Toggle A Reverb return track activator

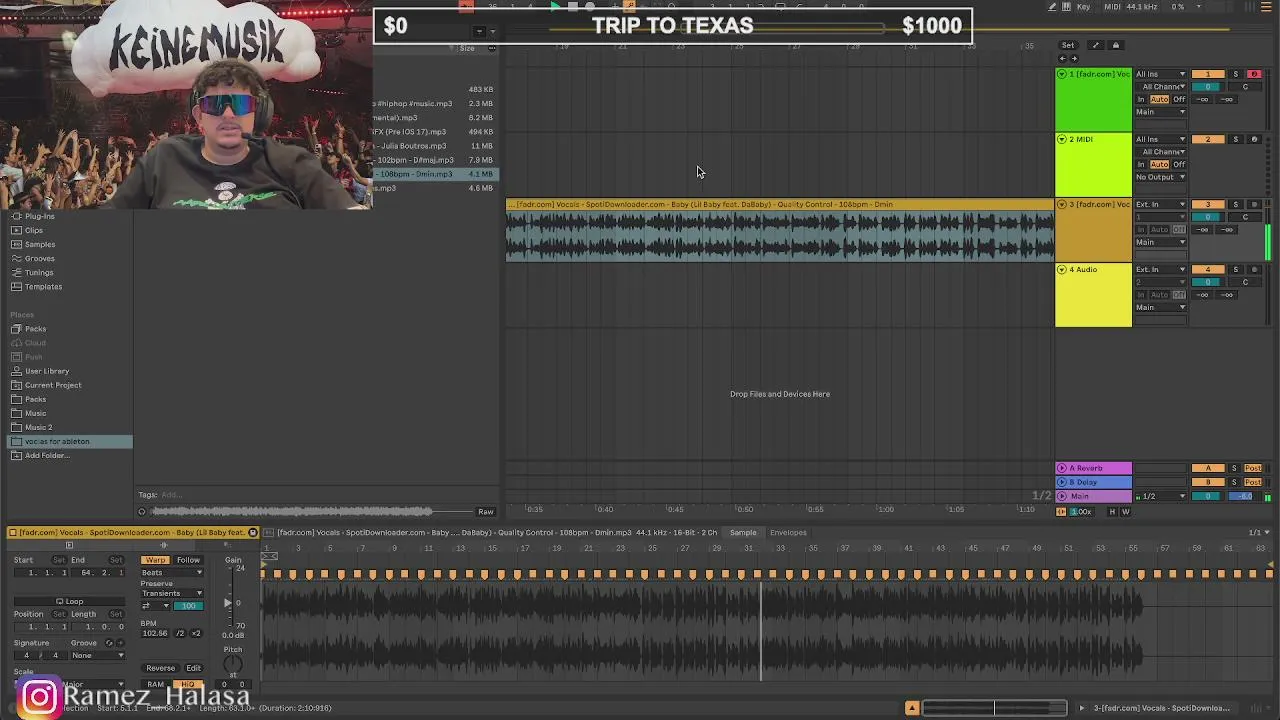click(1207, 468)
